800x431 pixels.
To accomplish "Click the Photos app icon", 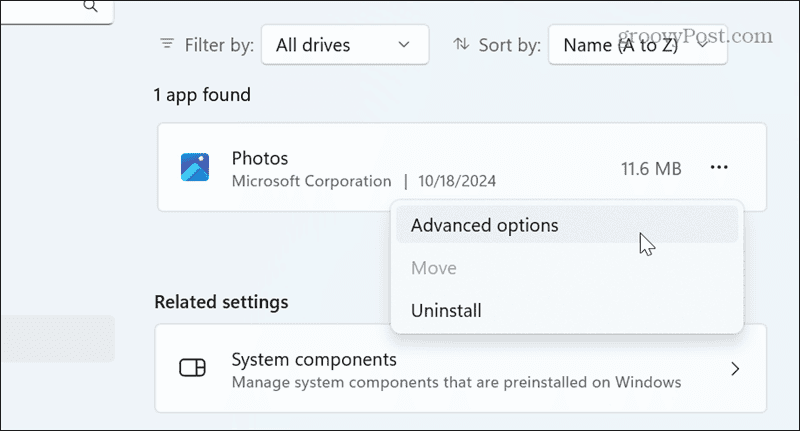I will [x=195, y=167].
